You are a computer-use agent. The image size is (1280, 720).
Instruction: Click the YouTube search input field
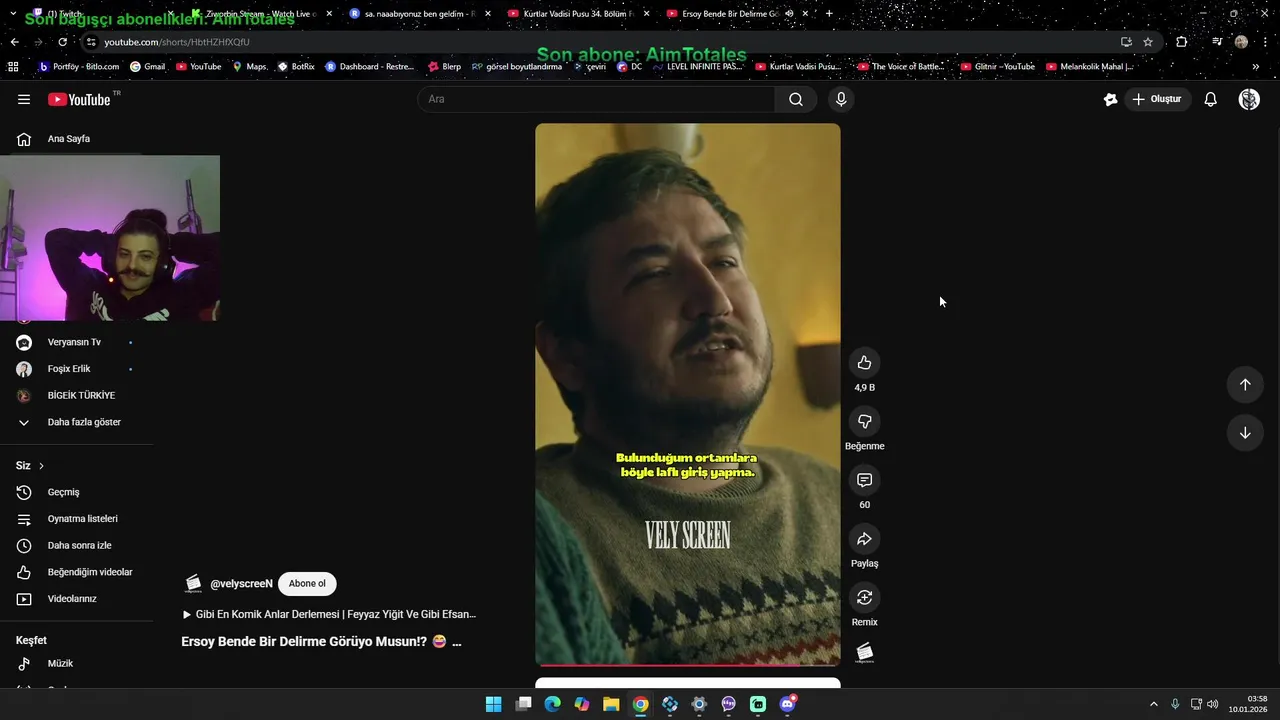tap(596, 99)
